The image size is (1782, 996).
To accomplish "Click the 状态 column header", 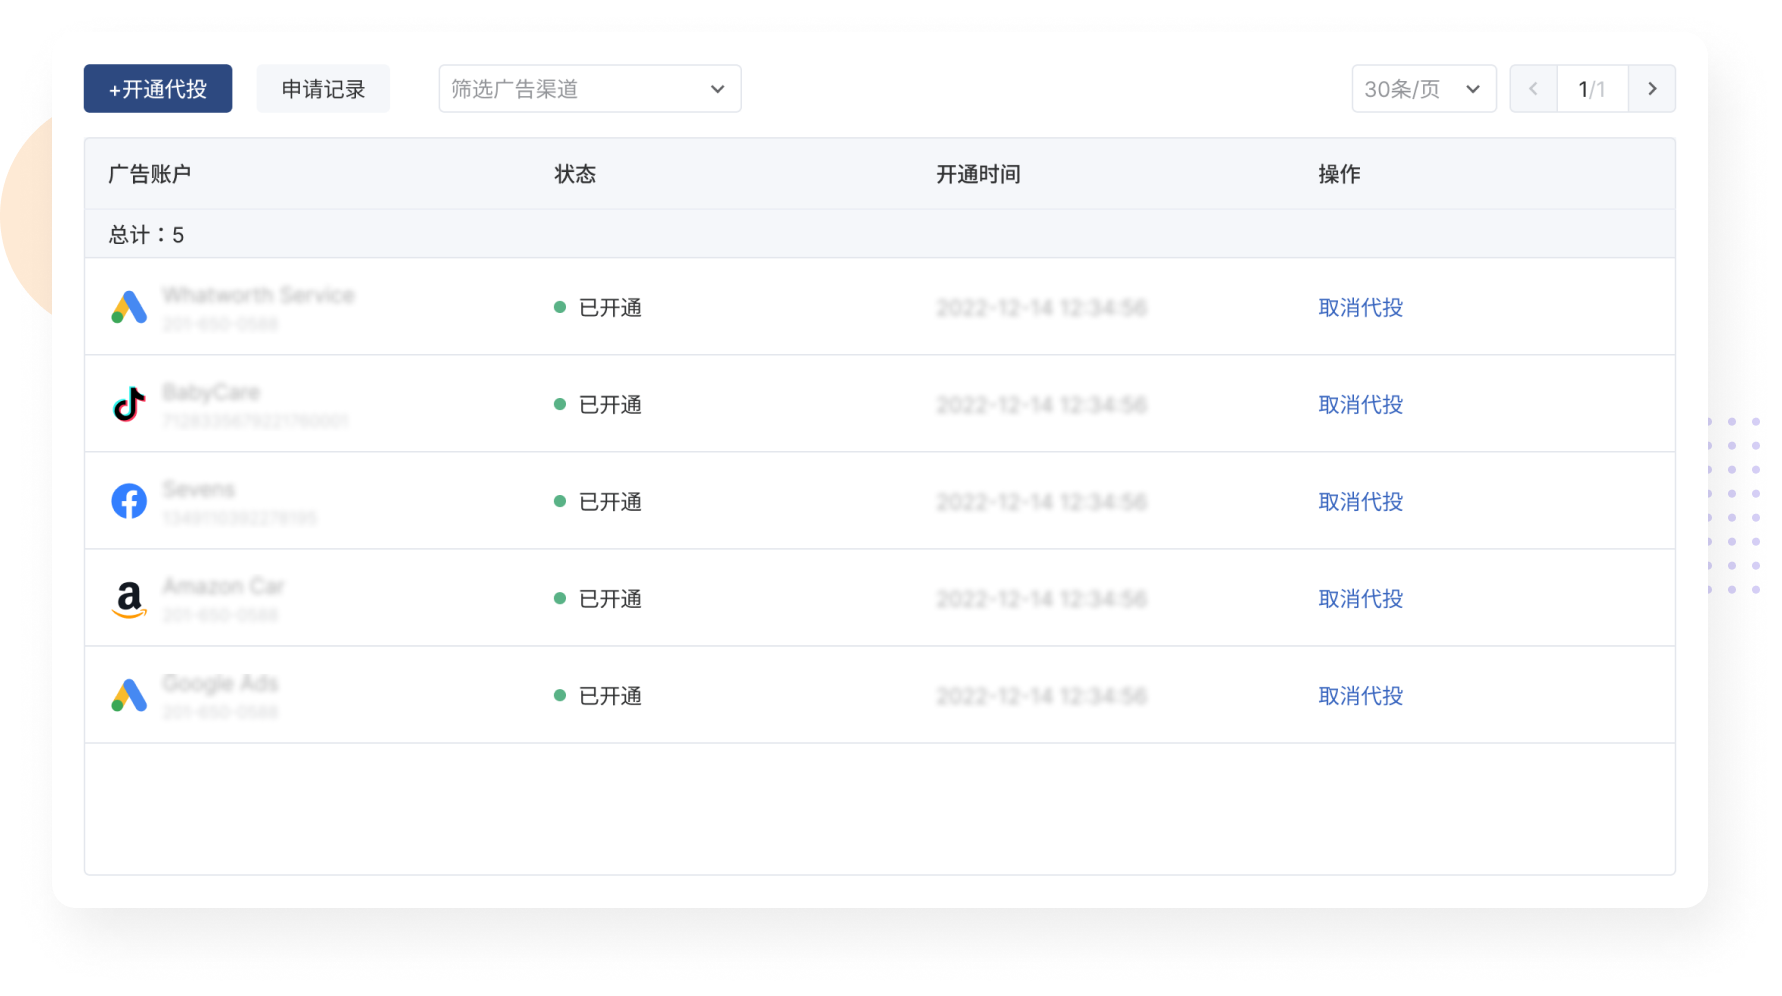I will [x=575, y=174].
